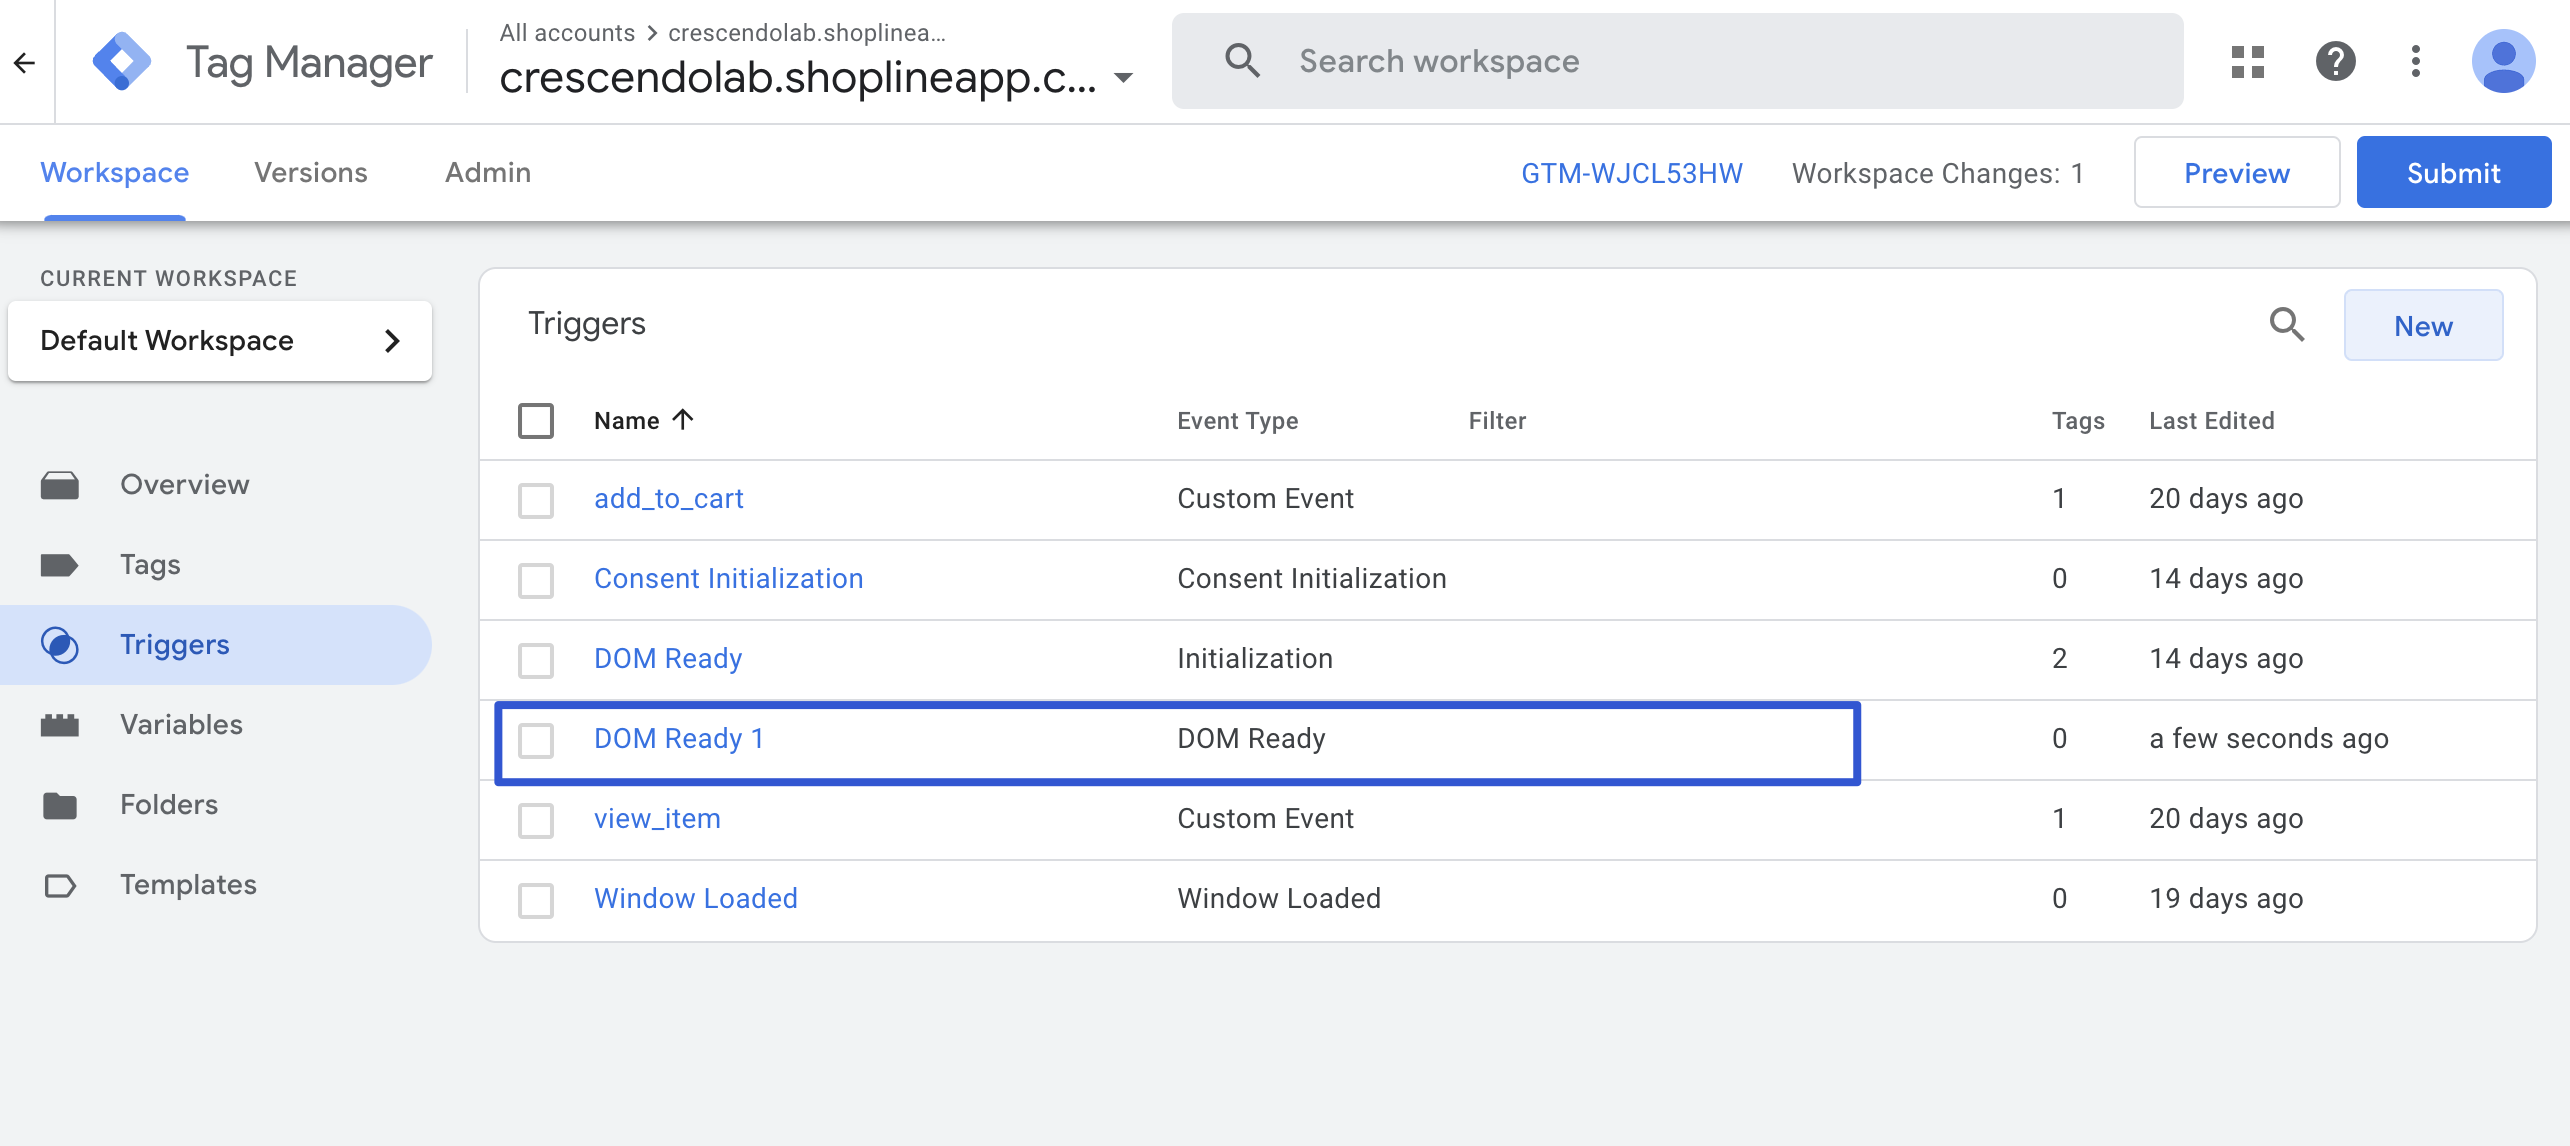
Task: Select the Window Loaded row checkbox
Action: [x=536, y=900]
